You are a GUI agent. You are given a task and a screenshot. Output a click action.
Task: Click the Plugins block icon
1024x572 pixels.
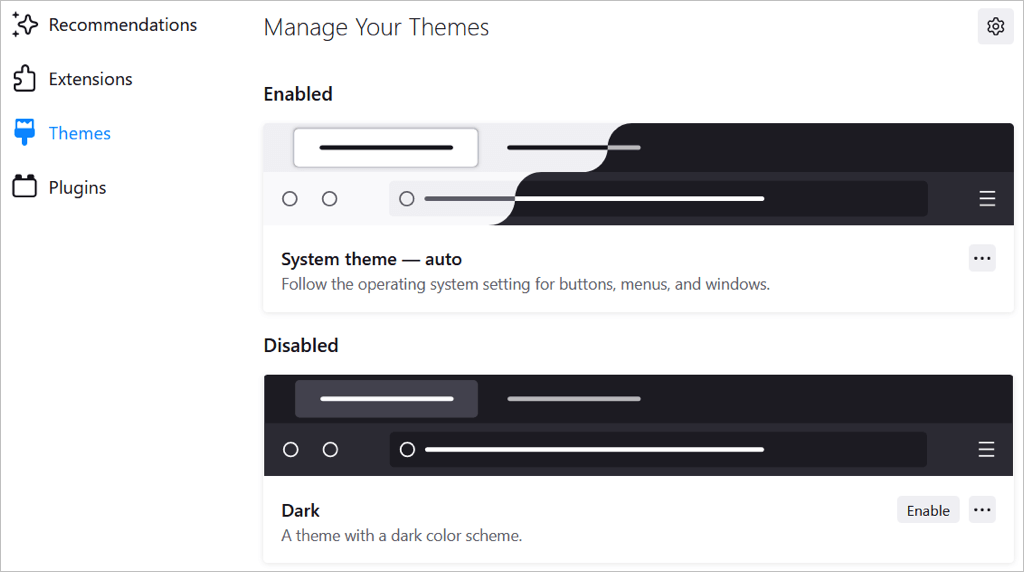pyautogui.click(x=24, y=187)
